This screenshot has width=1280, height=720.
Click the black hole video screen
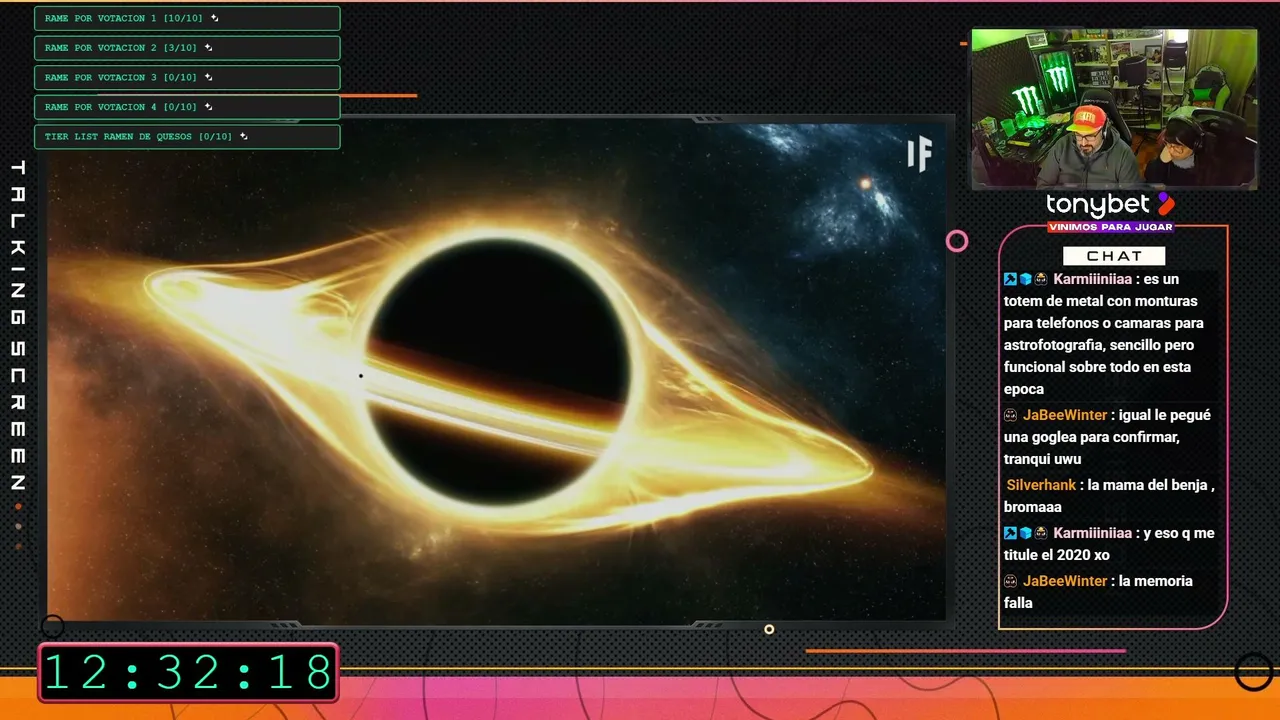click(x=496, y=370)
